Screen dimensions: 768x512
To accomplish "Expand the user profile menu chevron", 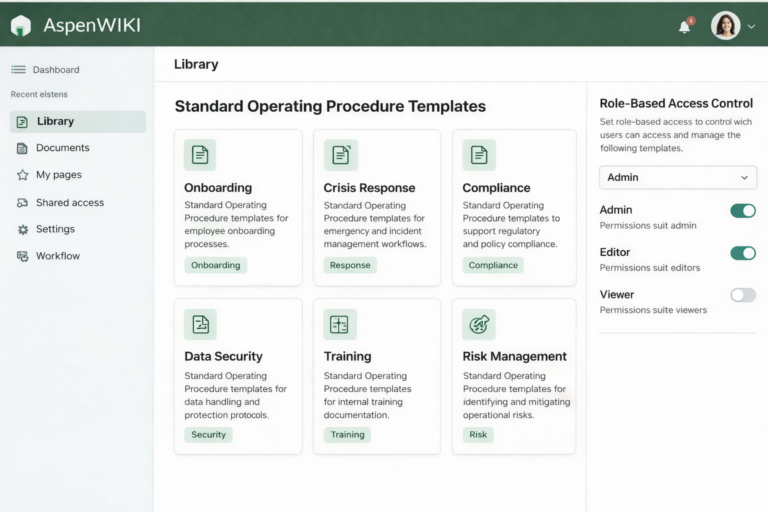I will click(752, 27).
